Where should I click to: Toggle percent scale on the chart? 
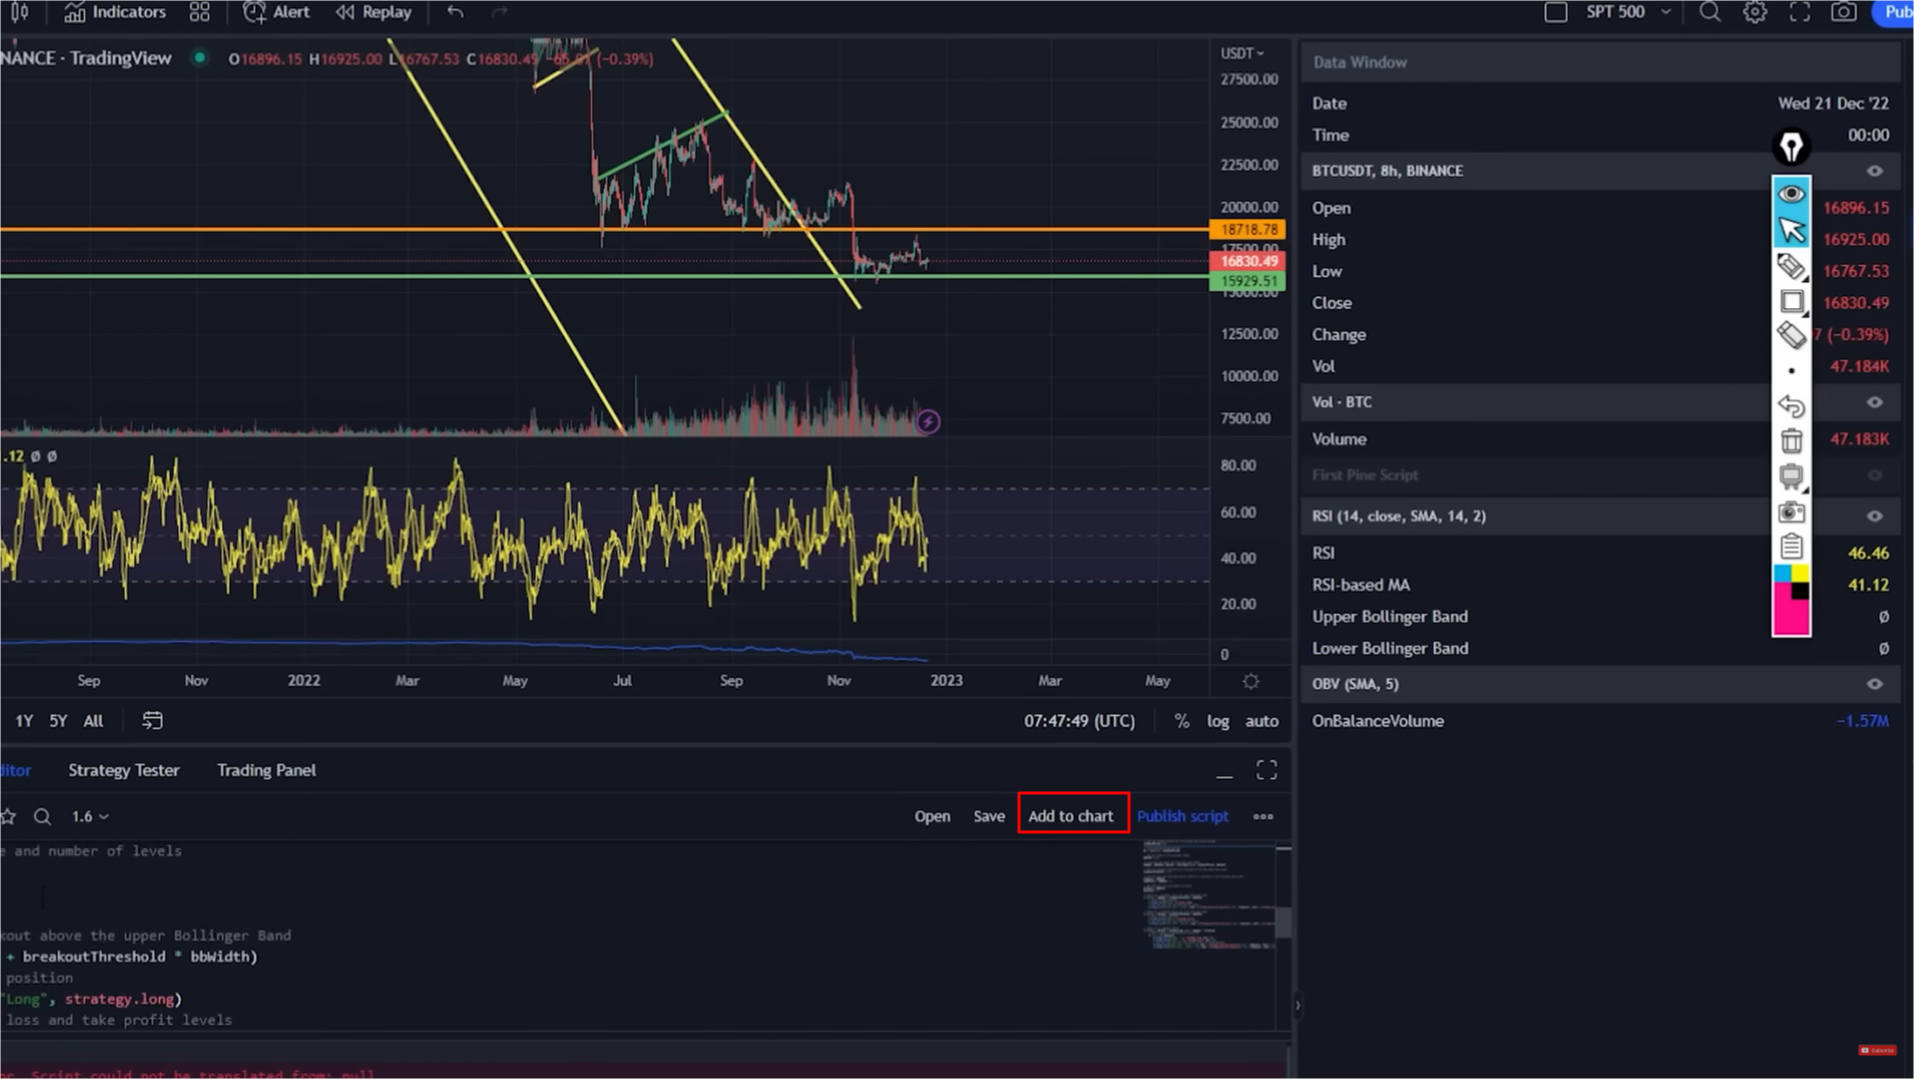1182,721
